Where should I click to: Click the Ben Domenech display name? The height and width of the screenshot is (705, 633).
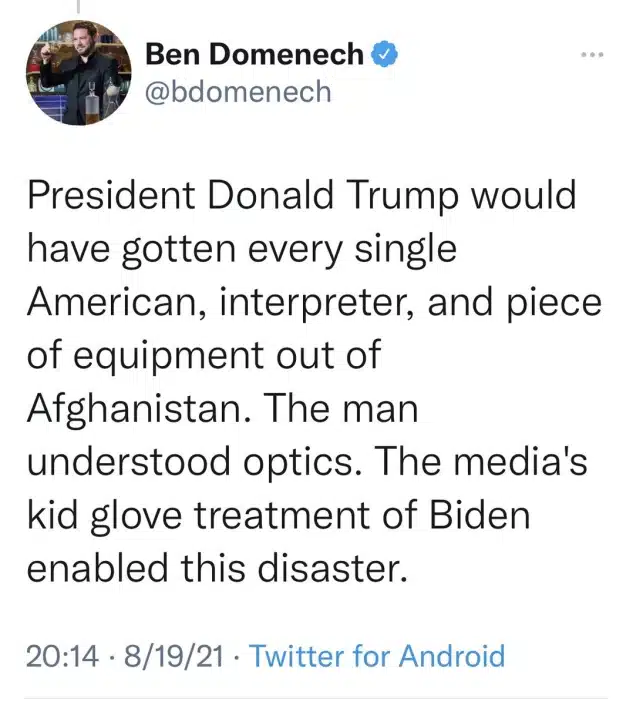(255, 54)
